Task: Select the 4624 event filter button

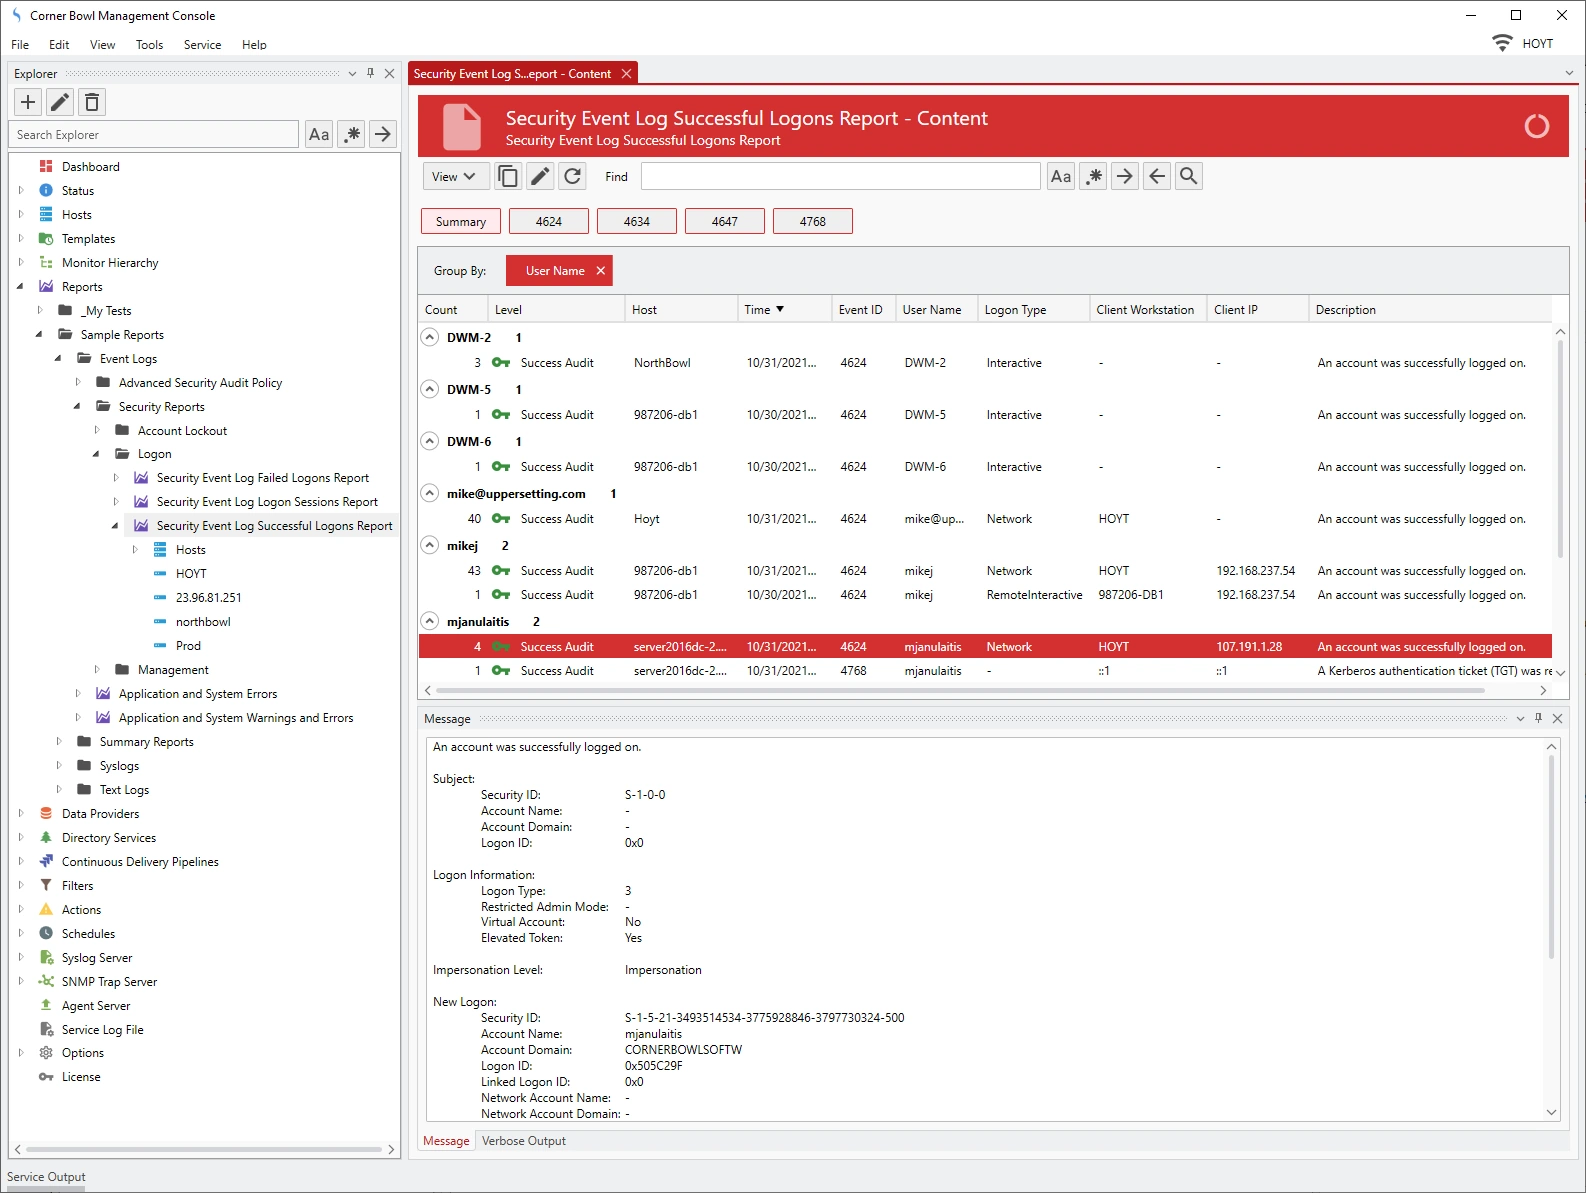Action: 548,222
